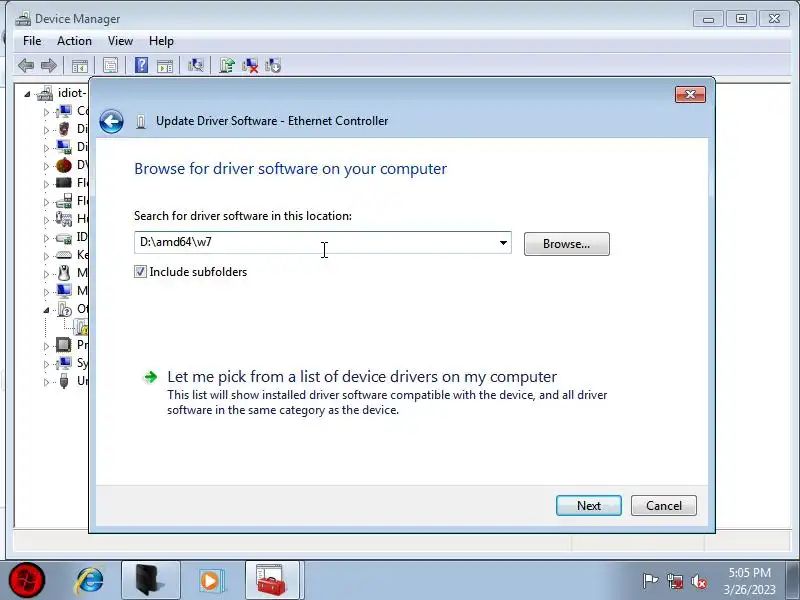Open the File menu

click(x=32, y=41)
